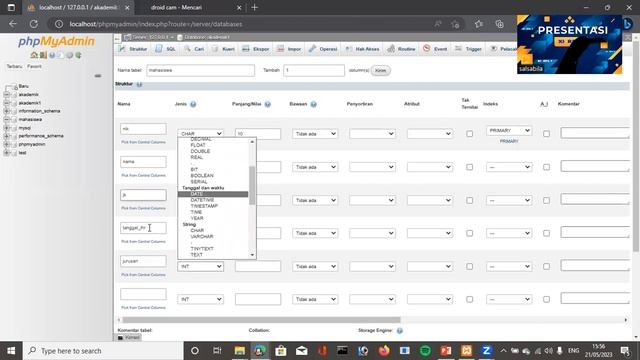Add page to favorites star icon
The image size is (640, 360).
(x=456, y=24)
